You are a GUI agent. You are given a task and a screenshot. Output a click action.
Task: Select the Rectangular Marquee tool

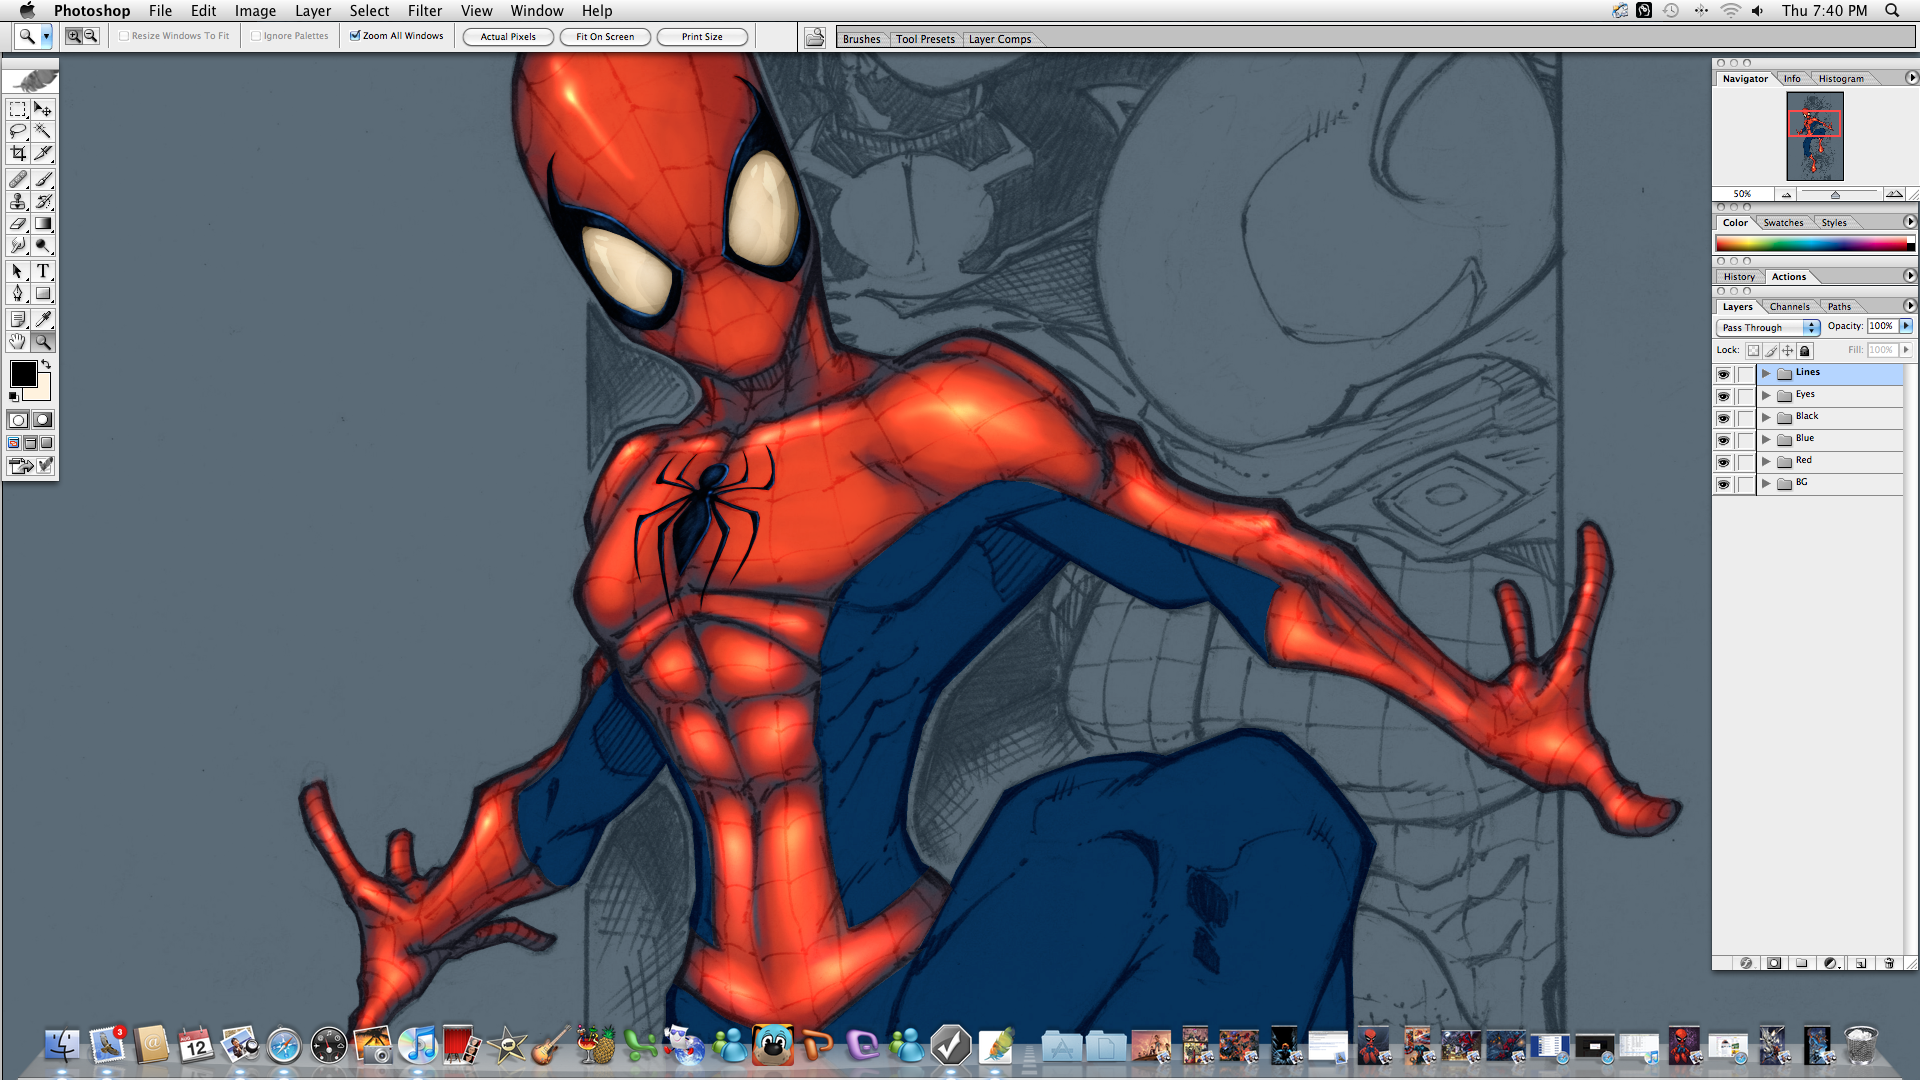(x=18, y=109)
